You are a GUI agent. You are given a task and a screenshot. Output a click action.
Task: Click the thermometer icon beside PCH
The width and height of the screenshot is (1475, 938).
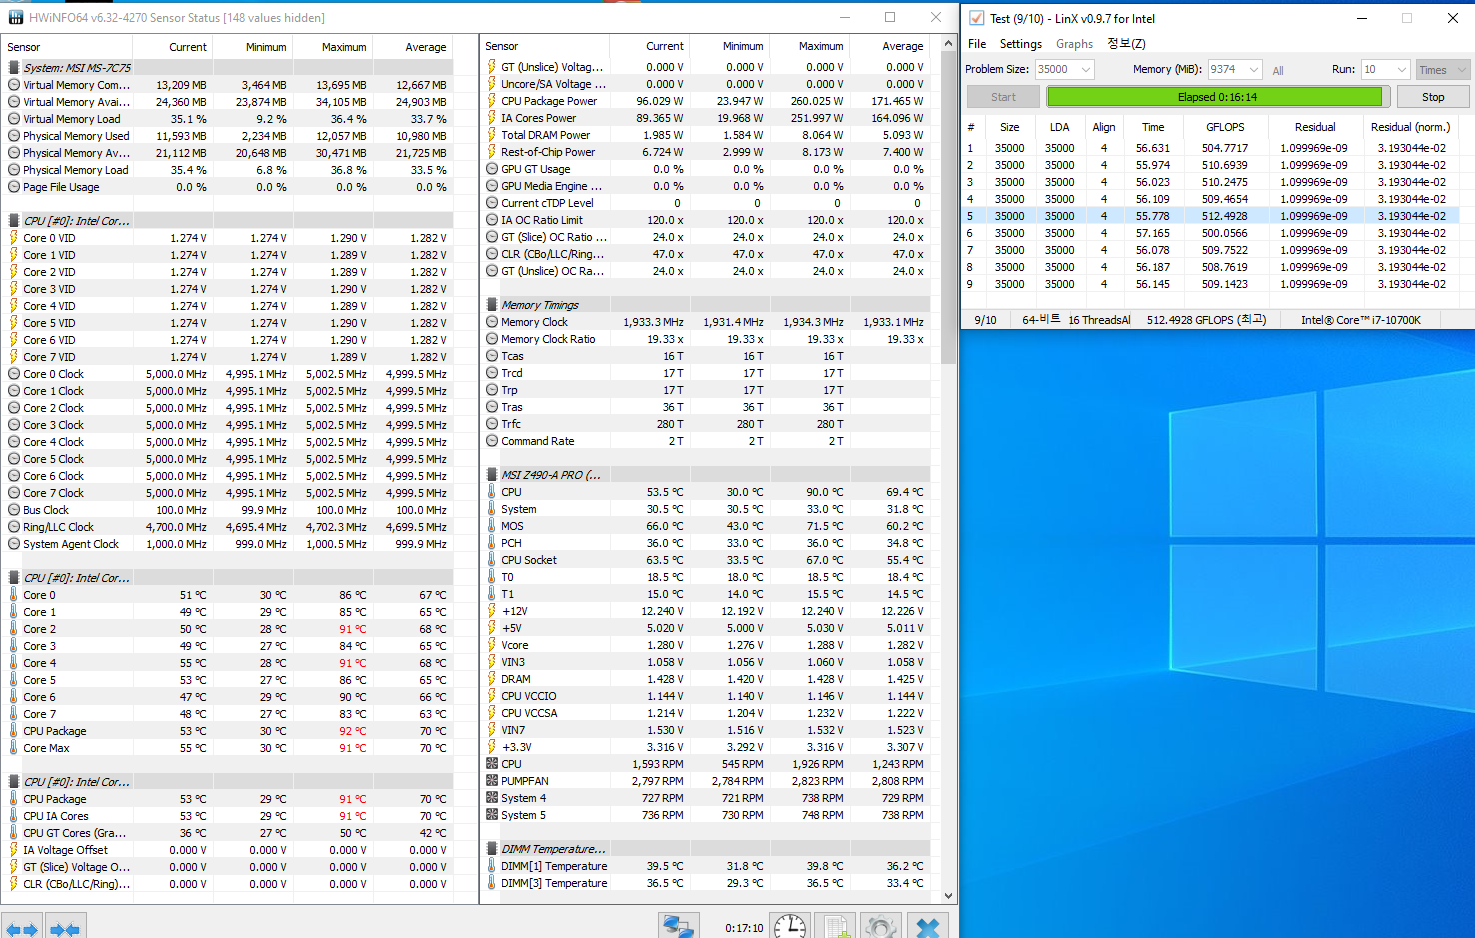tap(492, 543)
